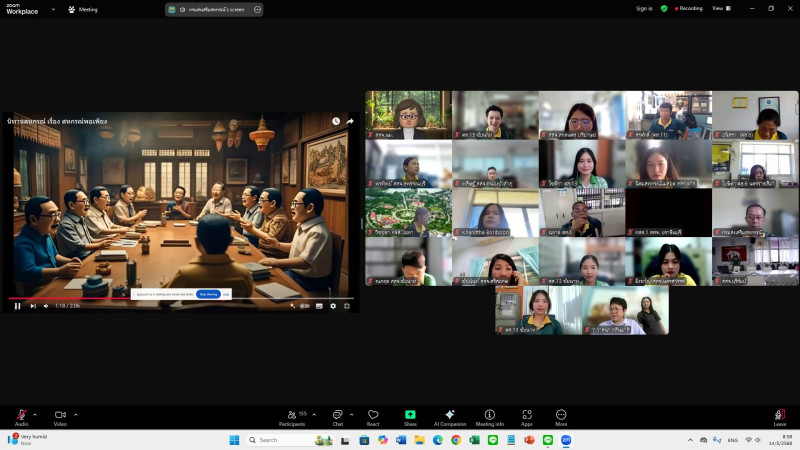Image resolution: width=800 pixels, height=450 pixels.
Task: Open the video player settings gear
Action: (333, 306)
